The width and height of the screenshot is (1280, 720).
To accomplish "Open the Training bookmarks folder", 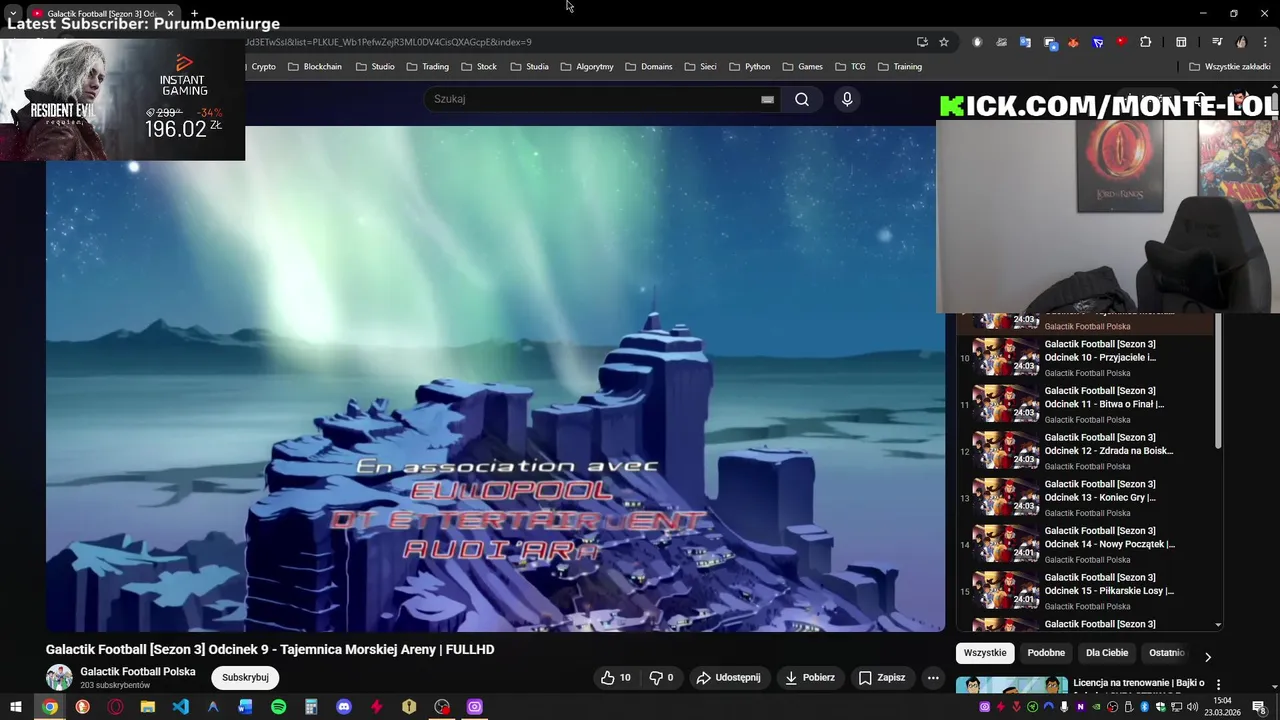I will pos(899,67).
